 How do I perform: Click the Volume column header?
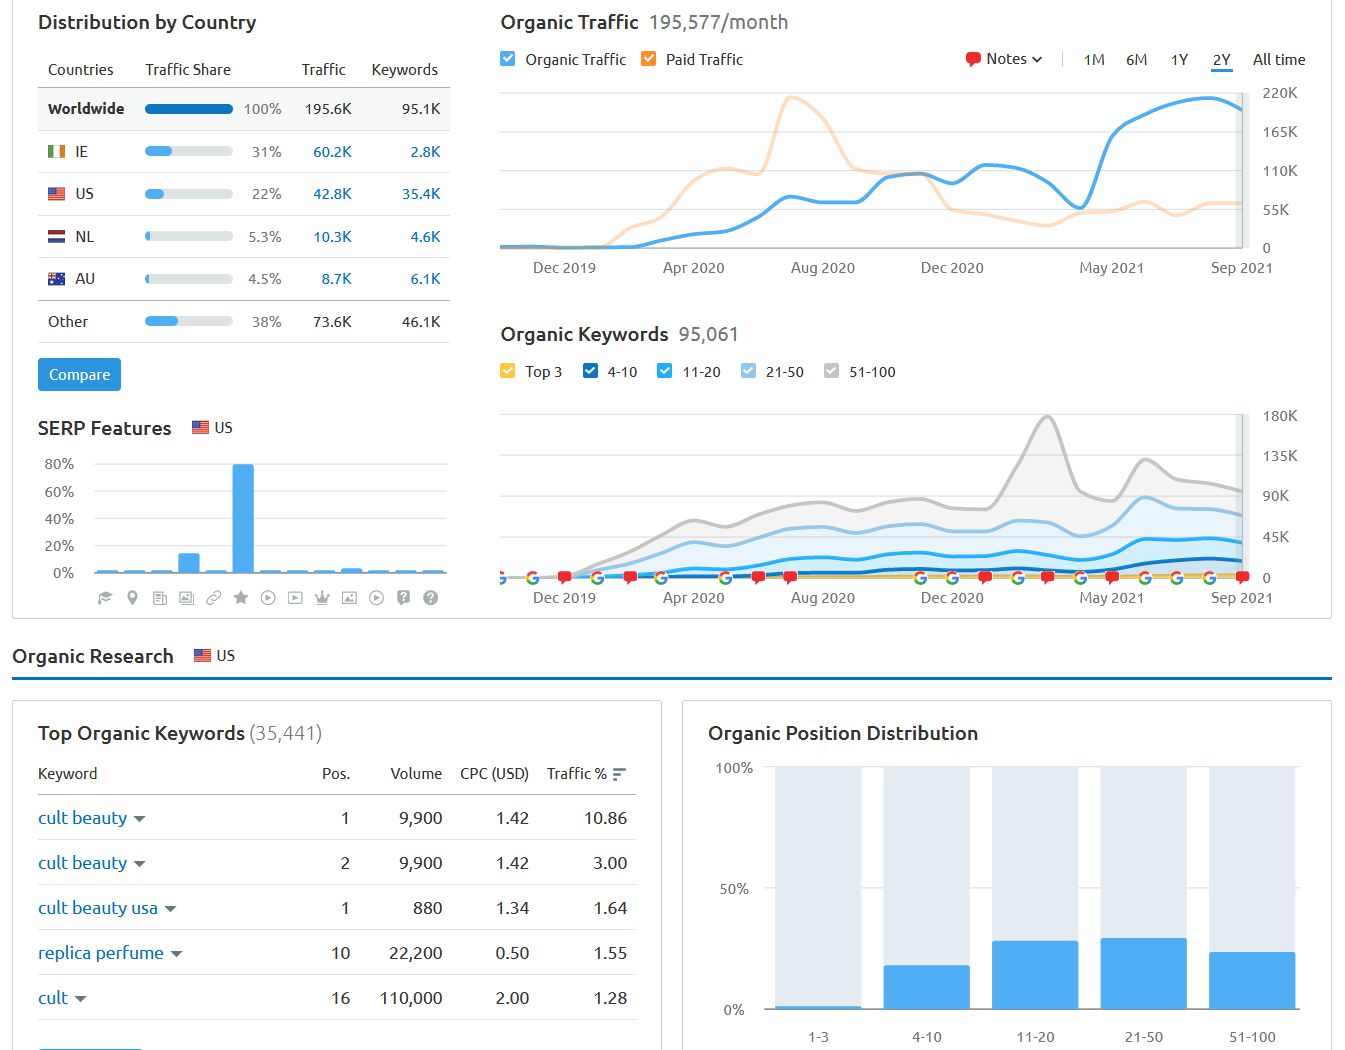coord(416,774)
